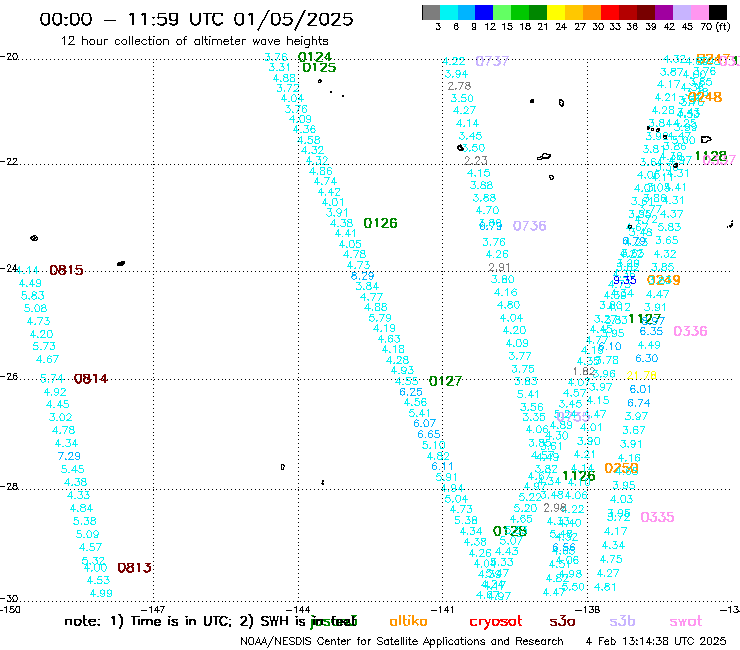740x650 pixels.
Task: Click the green time label 0124
Action: click(x=315, y=57)
